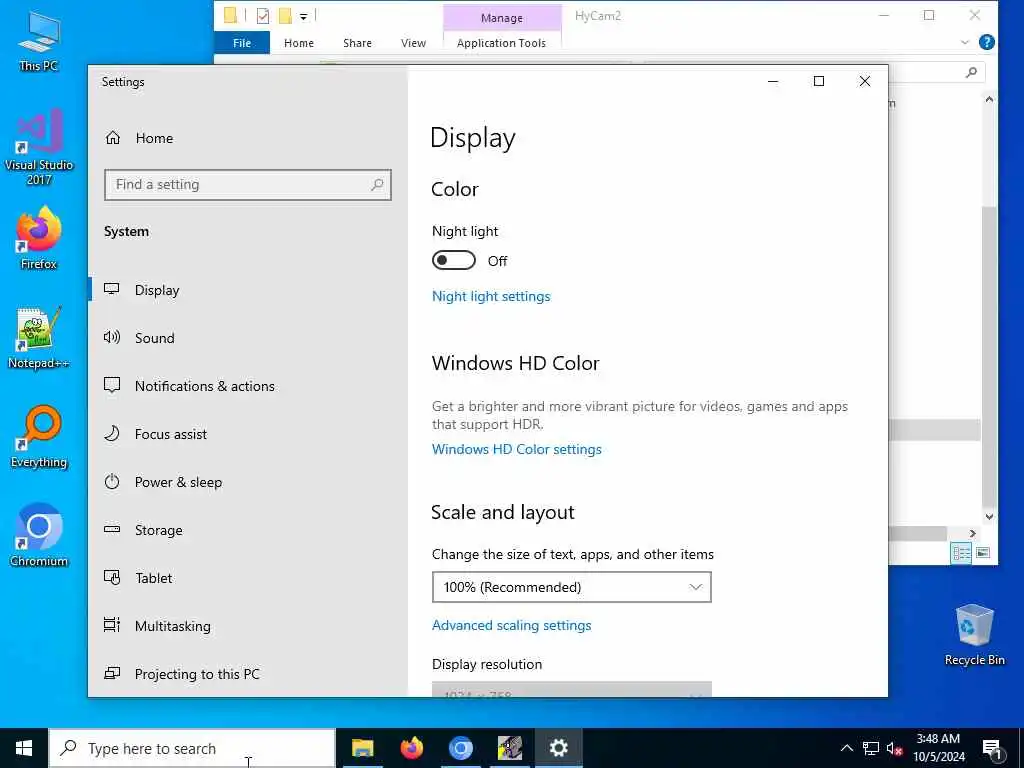The image size is (1024, 768).
Task: Click the Find a setting search field
Action: pos(248,185)
